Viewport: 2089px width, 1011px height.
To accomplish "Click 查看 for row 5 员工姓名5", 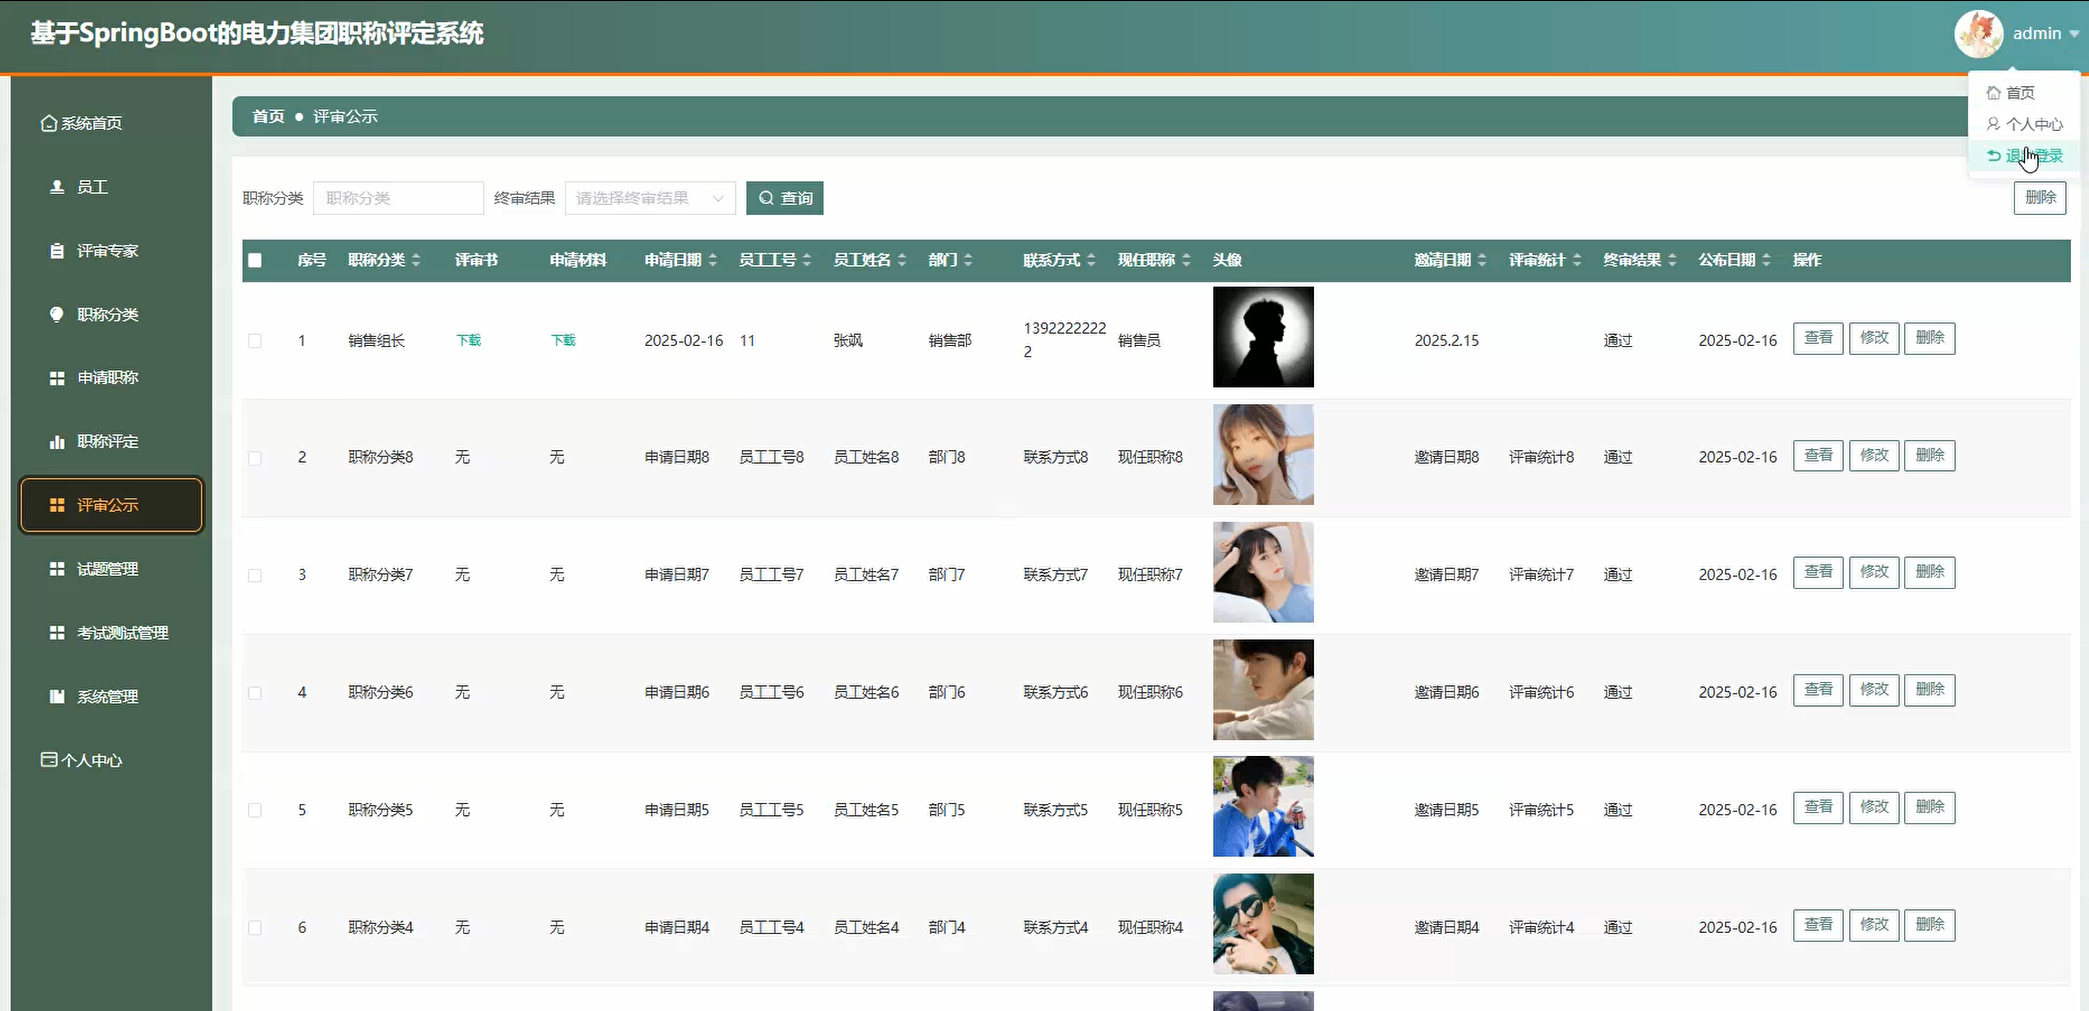I will click(1818, 808).
